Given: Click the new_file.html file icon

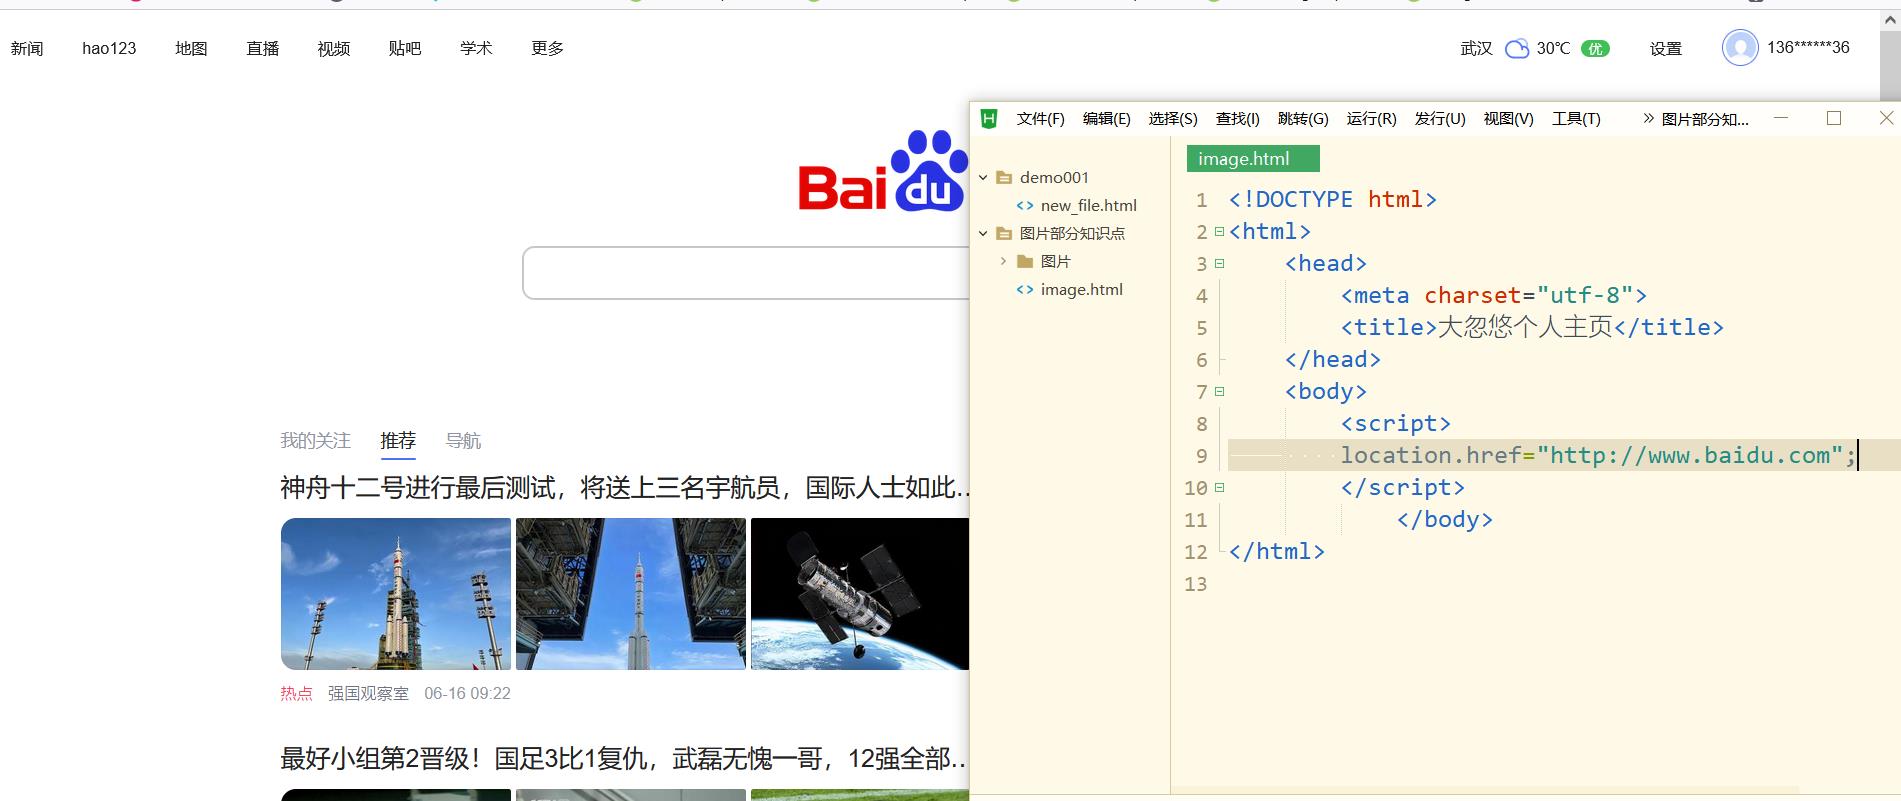Looking at the screenshot, I should 1024,205.
